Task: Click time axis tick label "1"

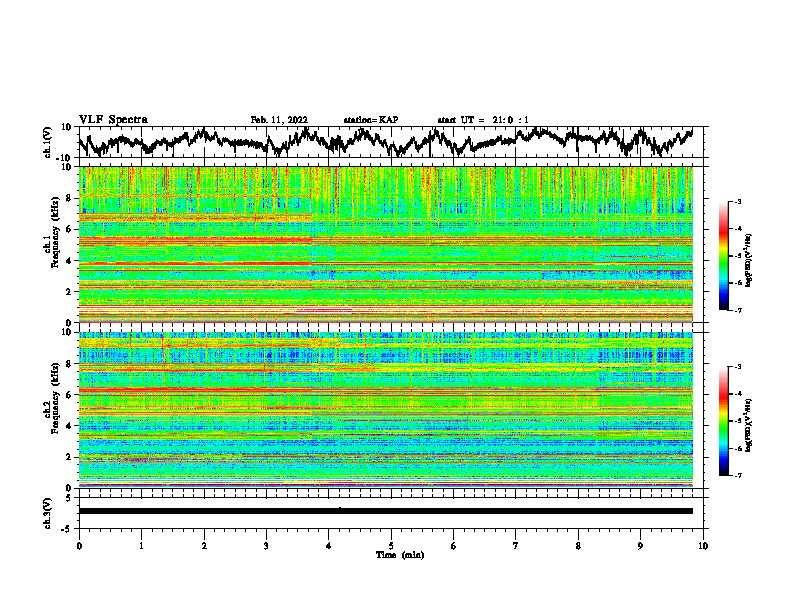Action: click(x=141, y=546)
